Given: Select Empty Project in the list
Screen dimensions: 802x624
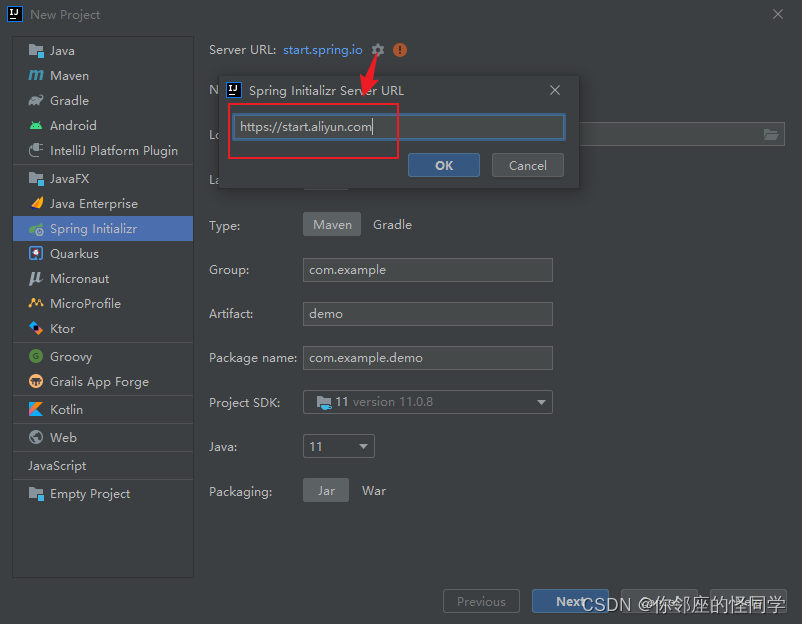Looking at the screenshot, I should [x=103, y=494].
